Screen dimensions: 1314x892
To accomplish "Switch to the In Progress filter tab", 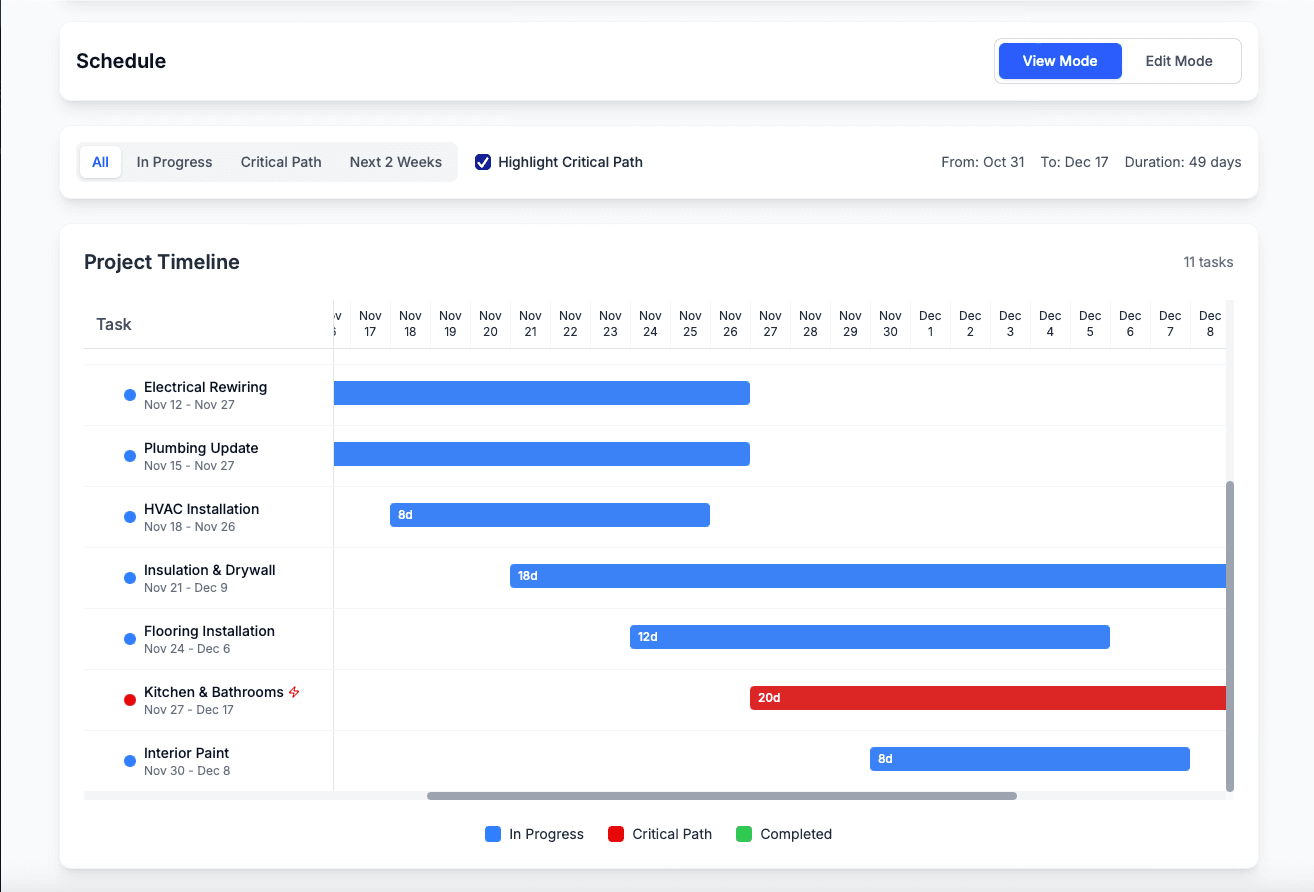I will (174, 161).
